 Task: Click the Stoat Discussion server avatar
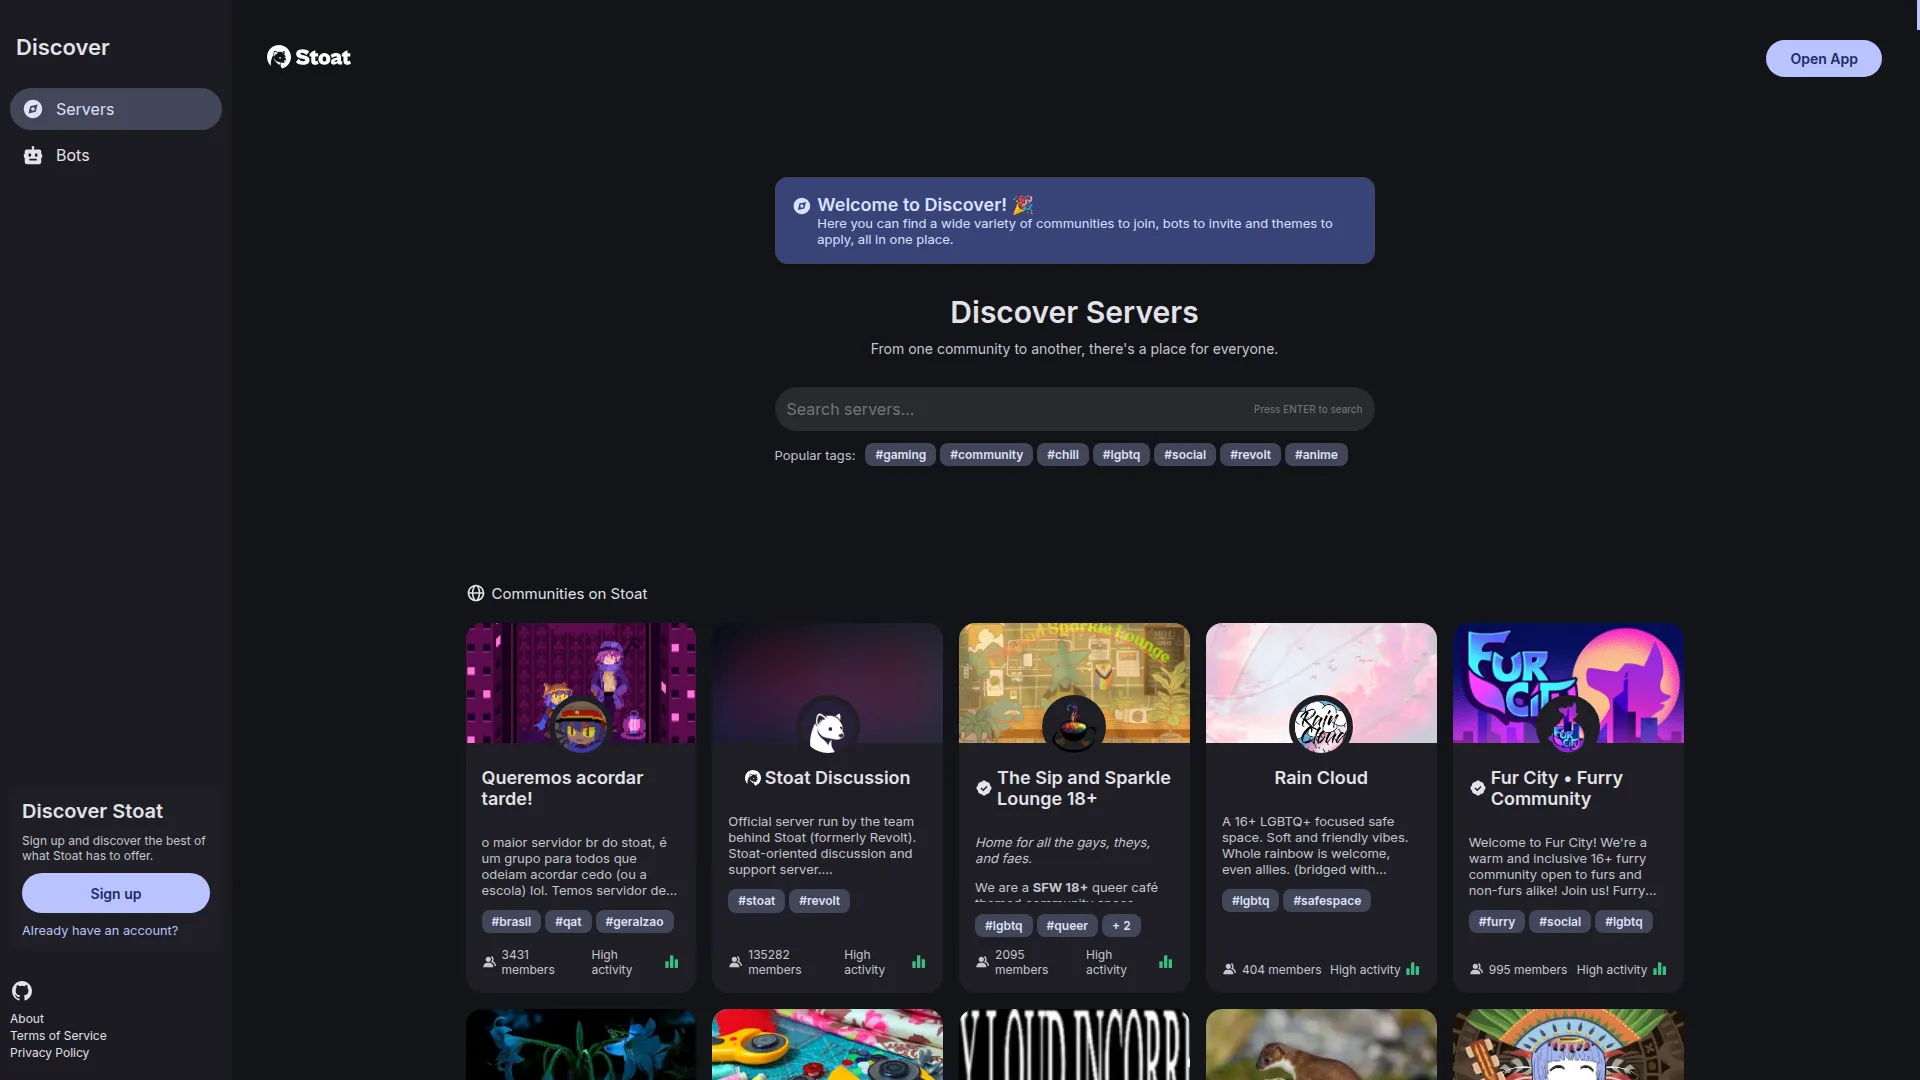(x=827, y=727)
